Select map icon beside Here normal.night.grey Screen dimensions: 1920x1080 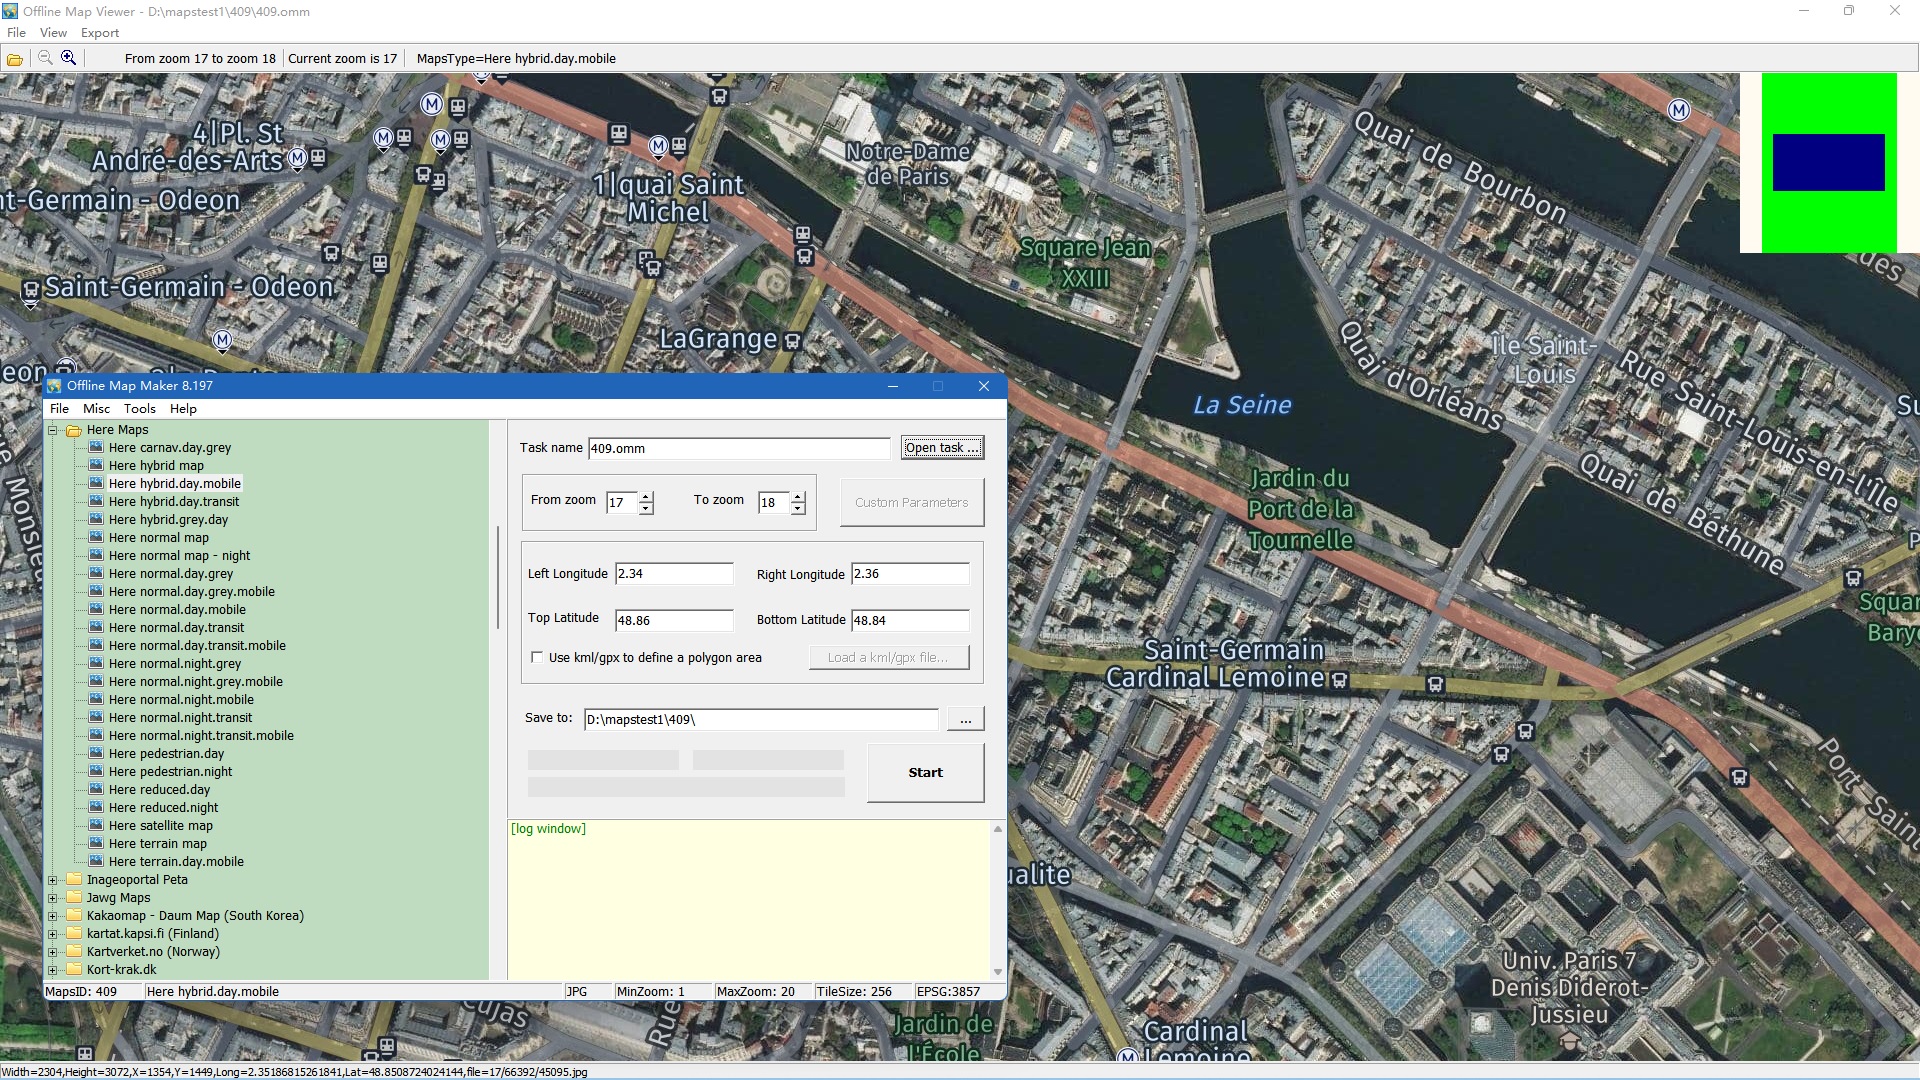point(96,663)
